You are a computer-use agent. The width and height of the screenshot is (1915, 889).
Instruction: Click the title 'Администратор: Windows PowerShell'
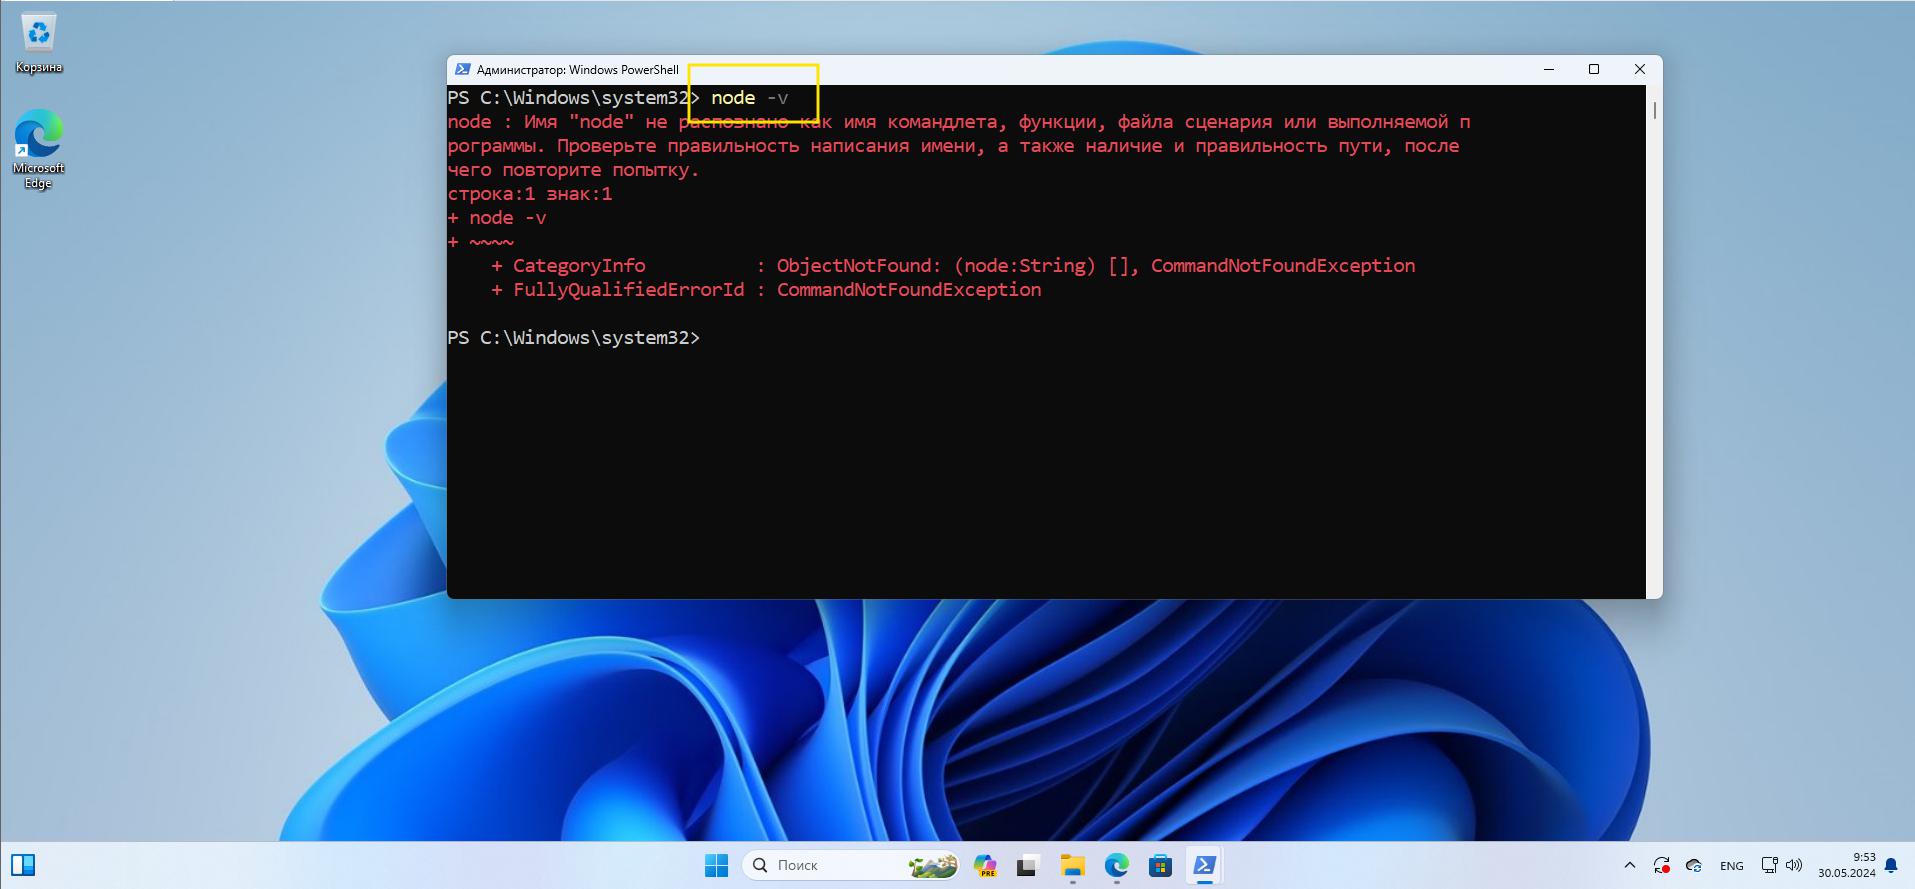click(x=577, y=70)
